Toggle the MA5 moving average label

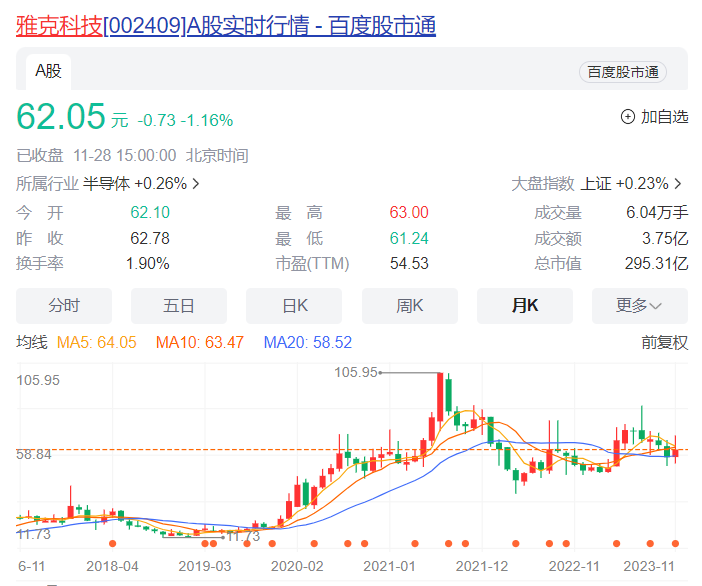click(x=97, y=343)
